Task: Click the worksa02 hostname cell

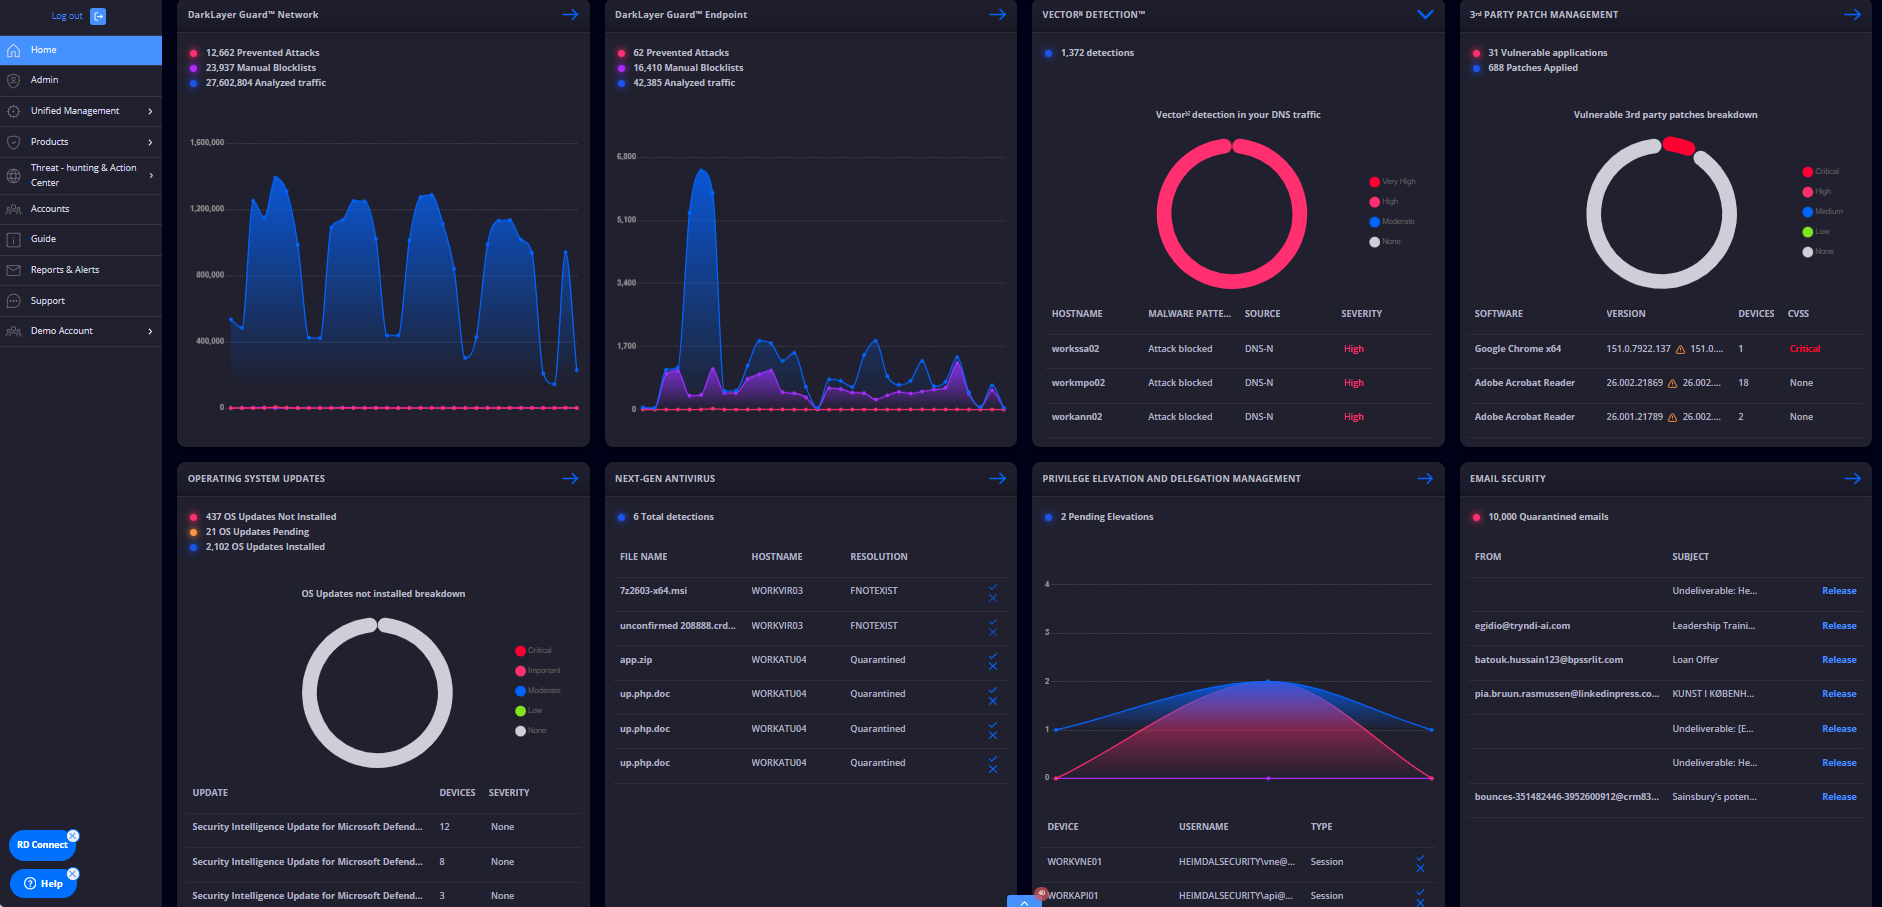Action: pyautogui.click(x=1075, y=349)
